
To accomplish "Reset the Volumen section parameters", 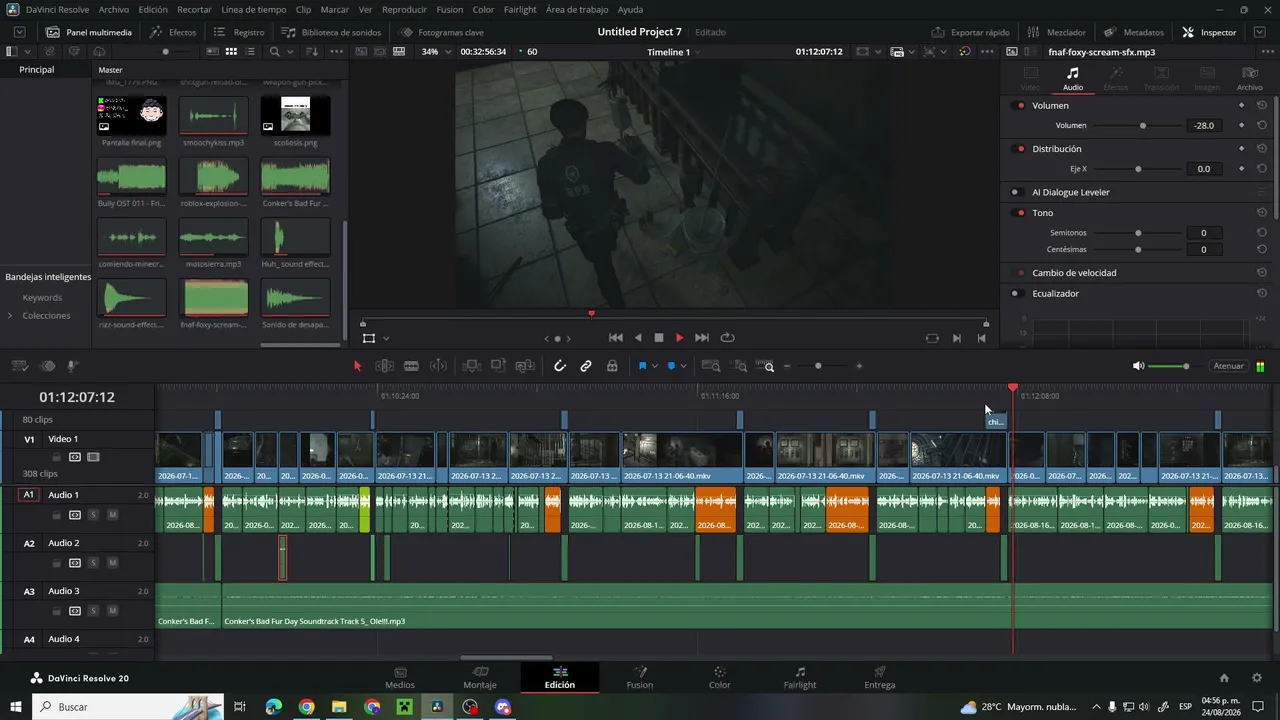I will coord(1262,105).
